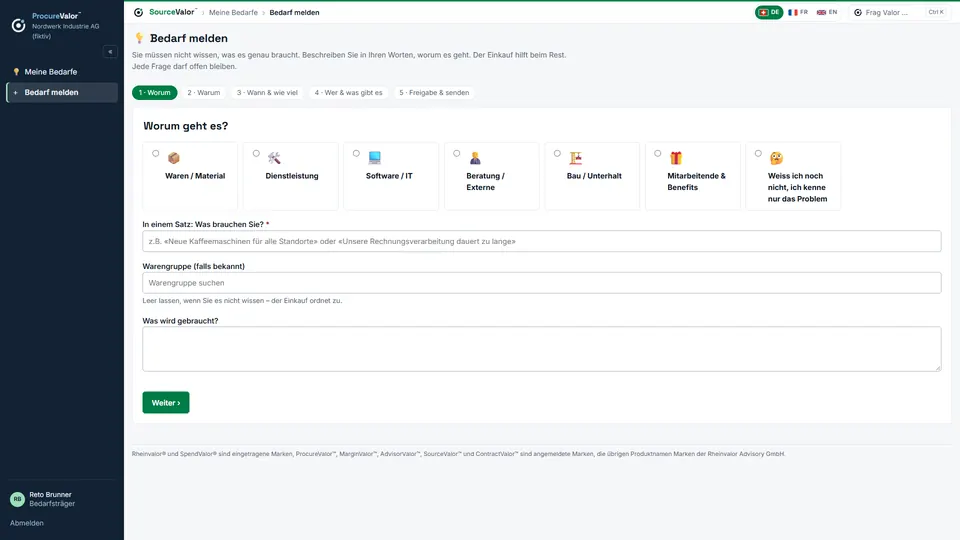Switch language to French FR
This screenshot has height=540, width=960.
point(798,12)
